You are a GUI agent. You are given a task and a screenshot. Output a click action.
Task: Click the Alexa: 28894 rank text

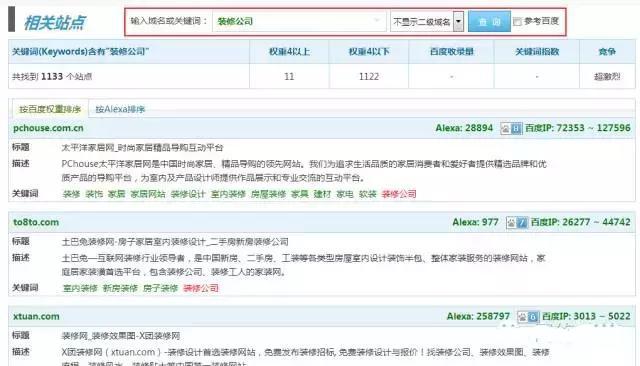464,128
